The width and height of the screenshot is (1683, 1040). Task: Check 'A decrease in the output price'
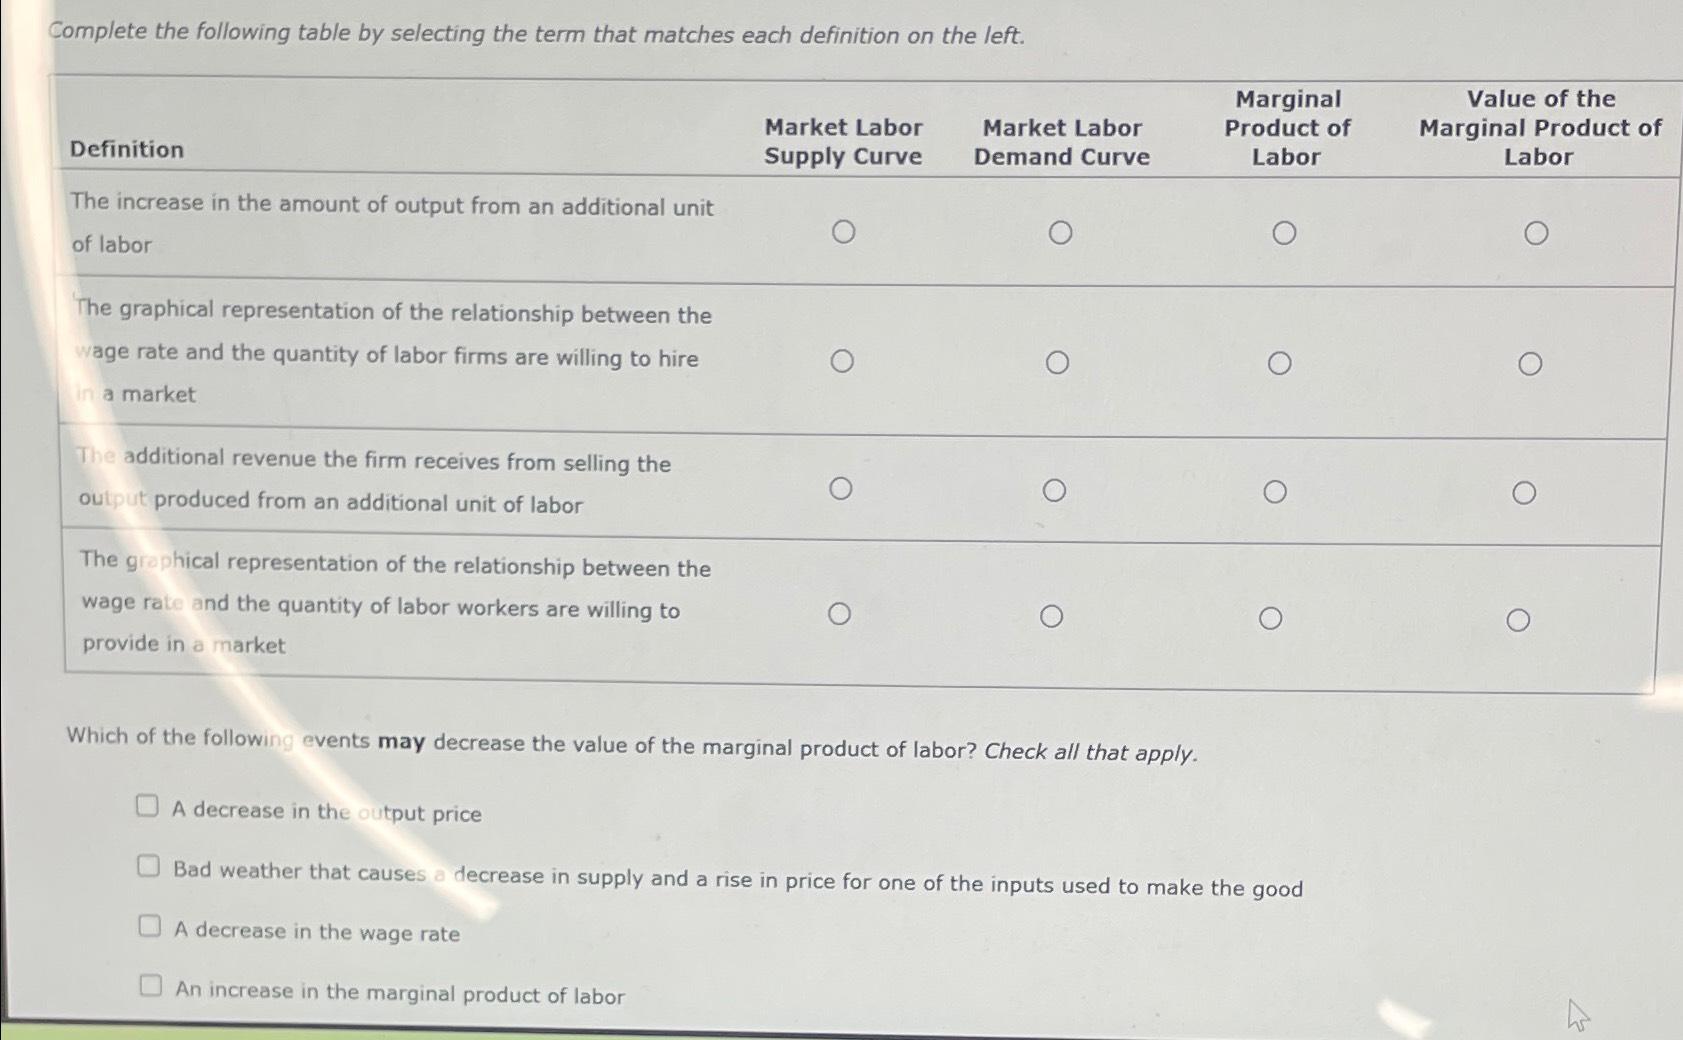(x=149, y=805)
